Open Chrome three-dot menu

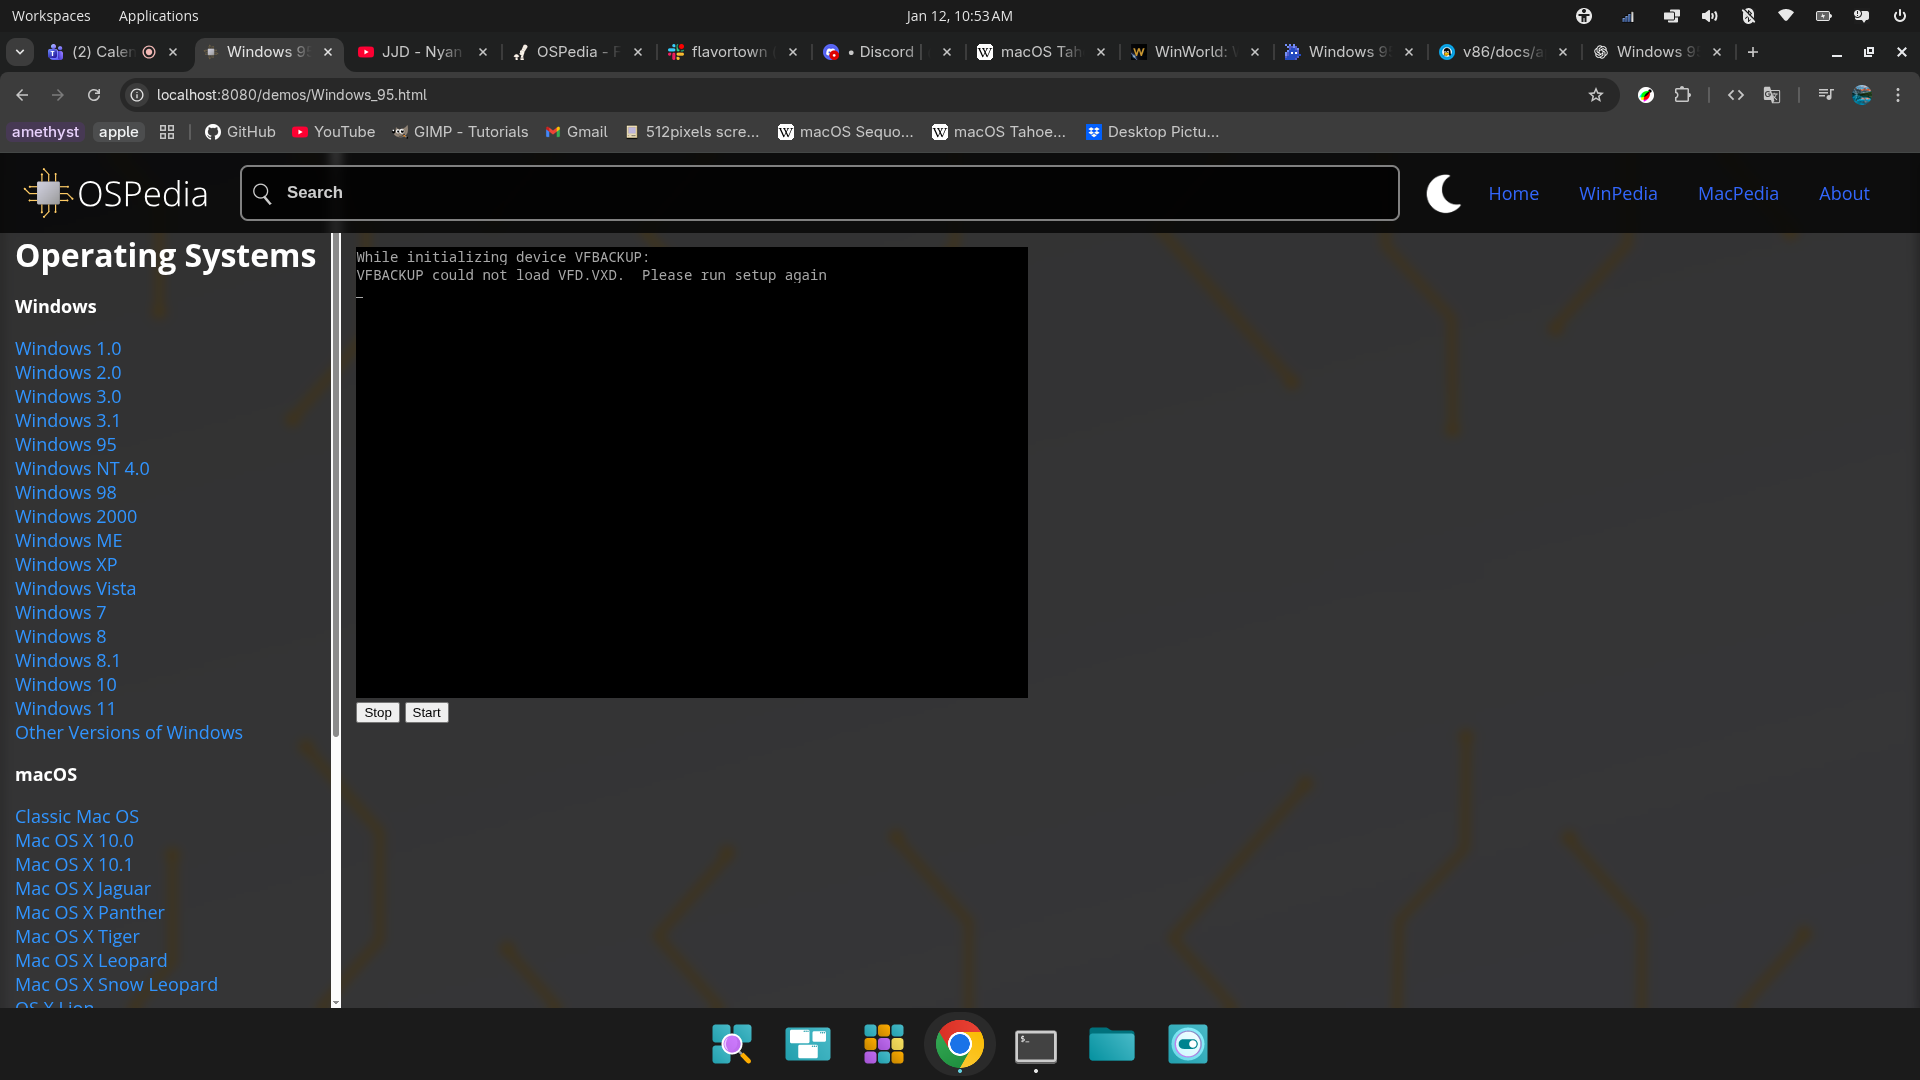pyautogui.click(x=1898, y=95)
